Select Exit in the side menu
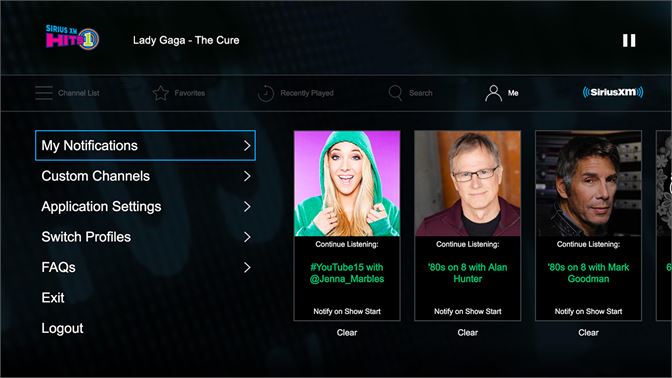Viewport: 672px width, 378px height. 53,298
